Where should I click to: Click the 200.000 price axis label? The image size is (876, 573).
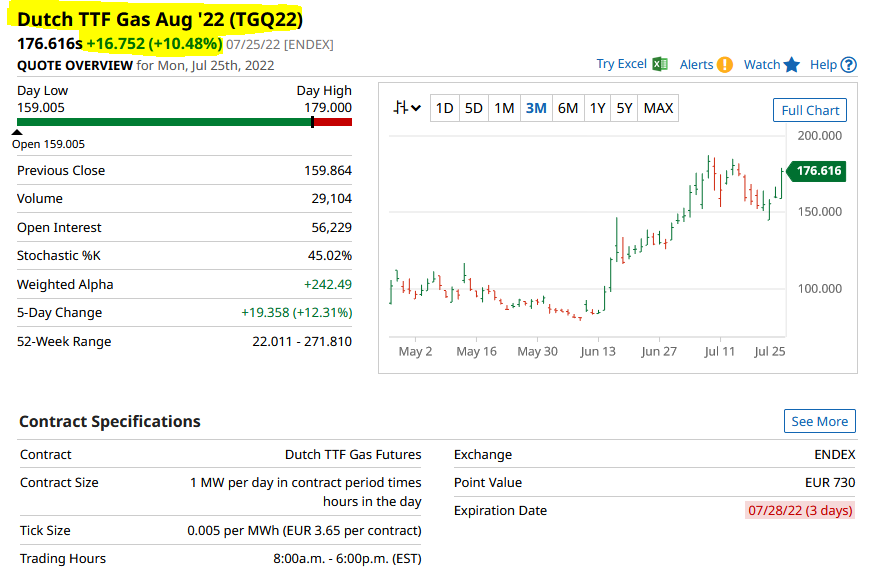point(820,136)
